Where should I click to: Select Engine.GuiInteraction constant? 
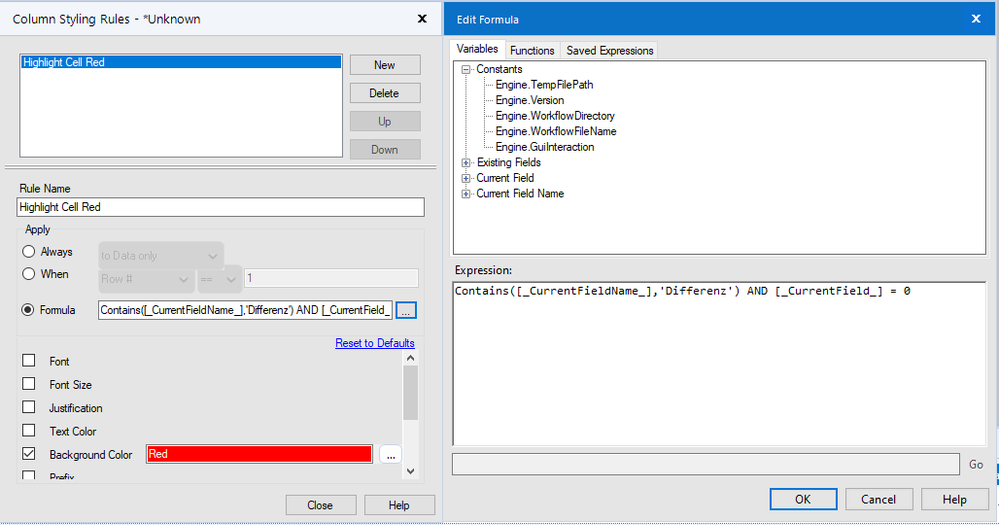545,147
